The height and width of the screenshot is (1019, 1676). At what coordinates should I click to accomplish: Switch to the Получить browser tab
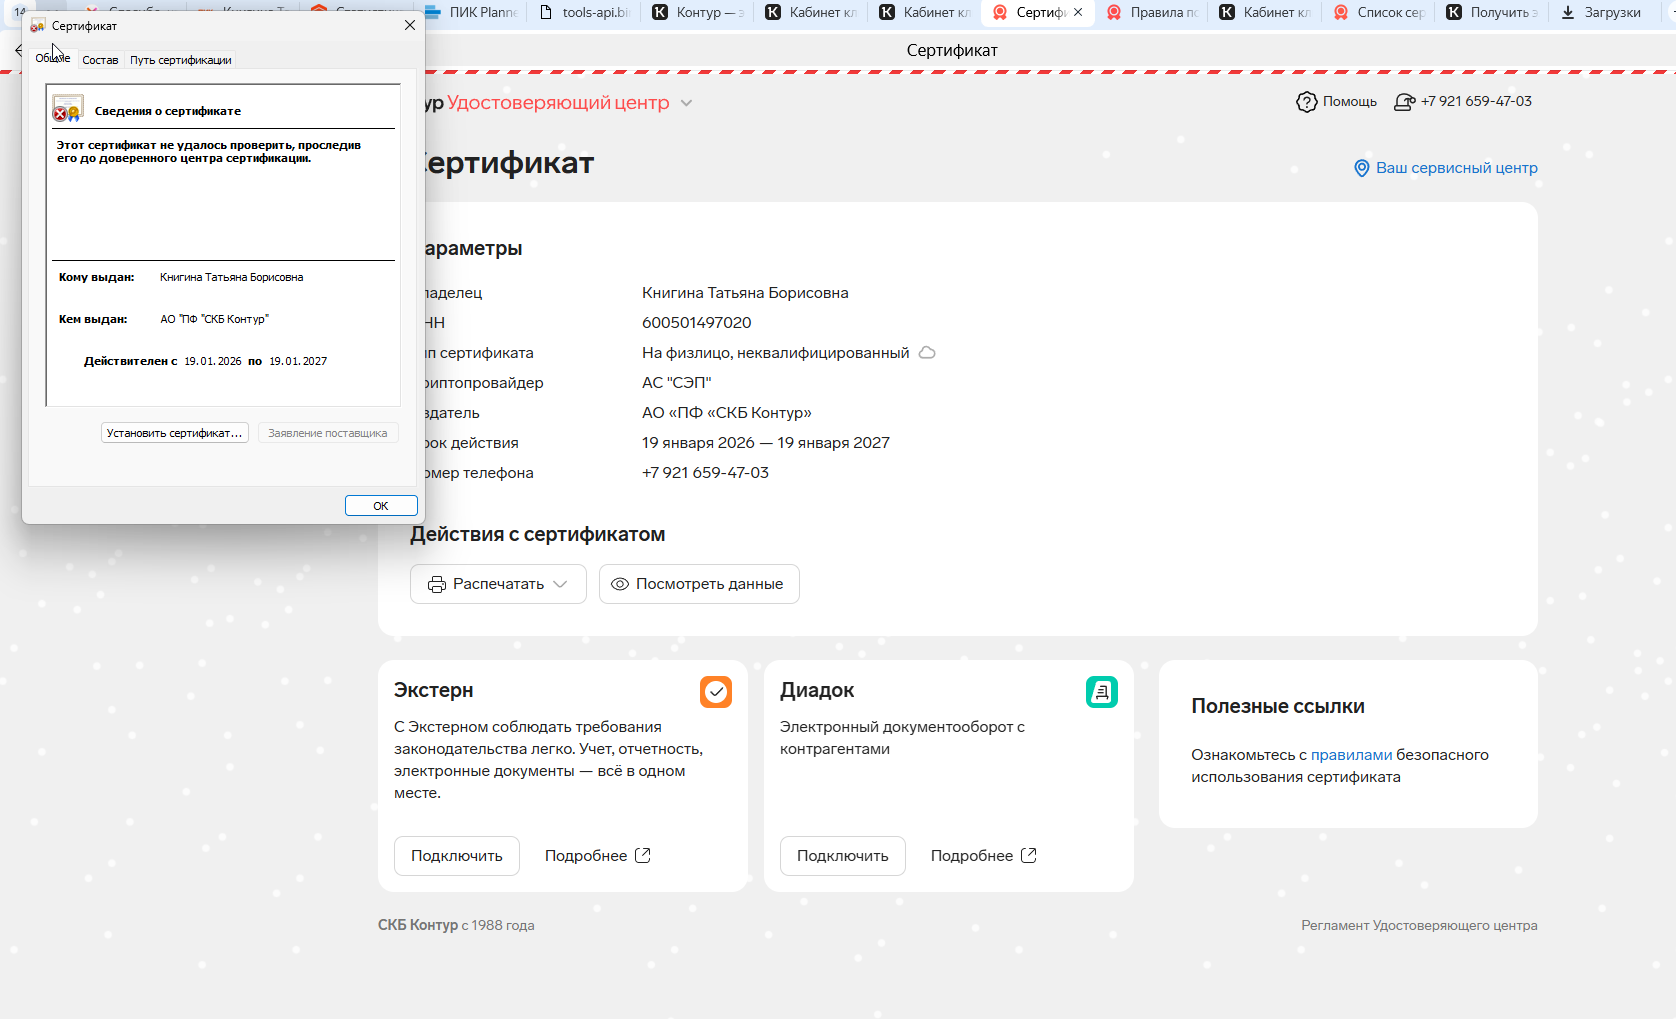point(1493,12)
